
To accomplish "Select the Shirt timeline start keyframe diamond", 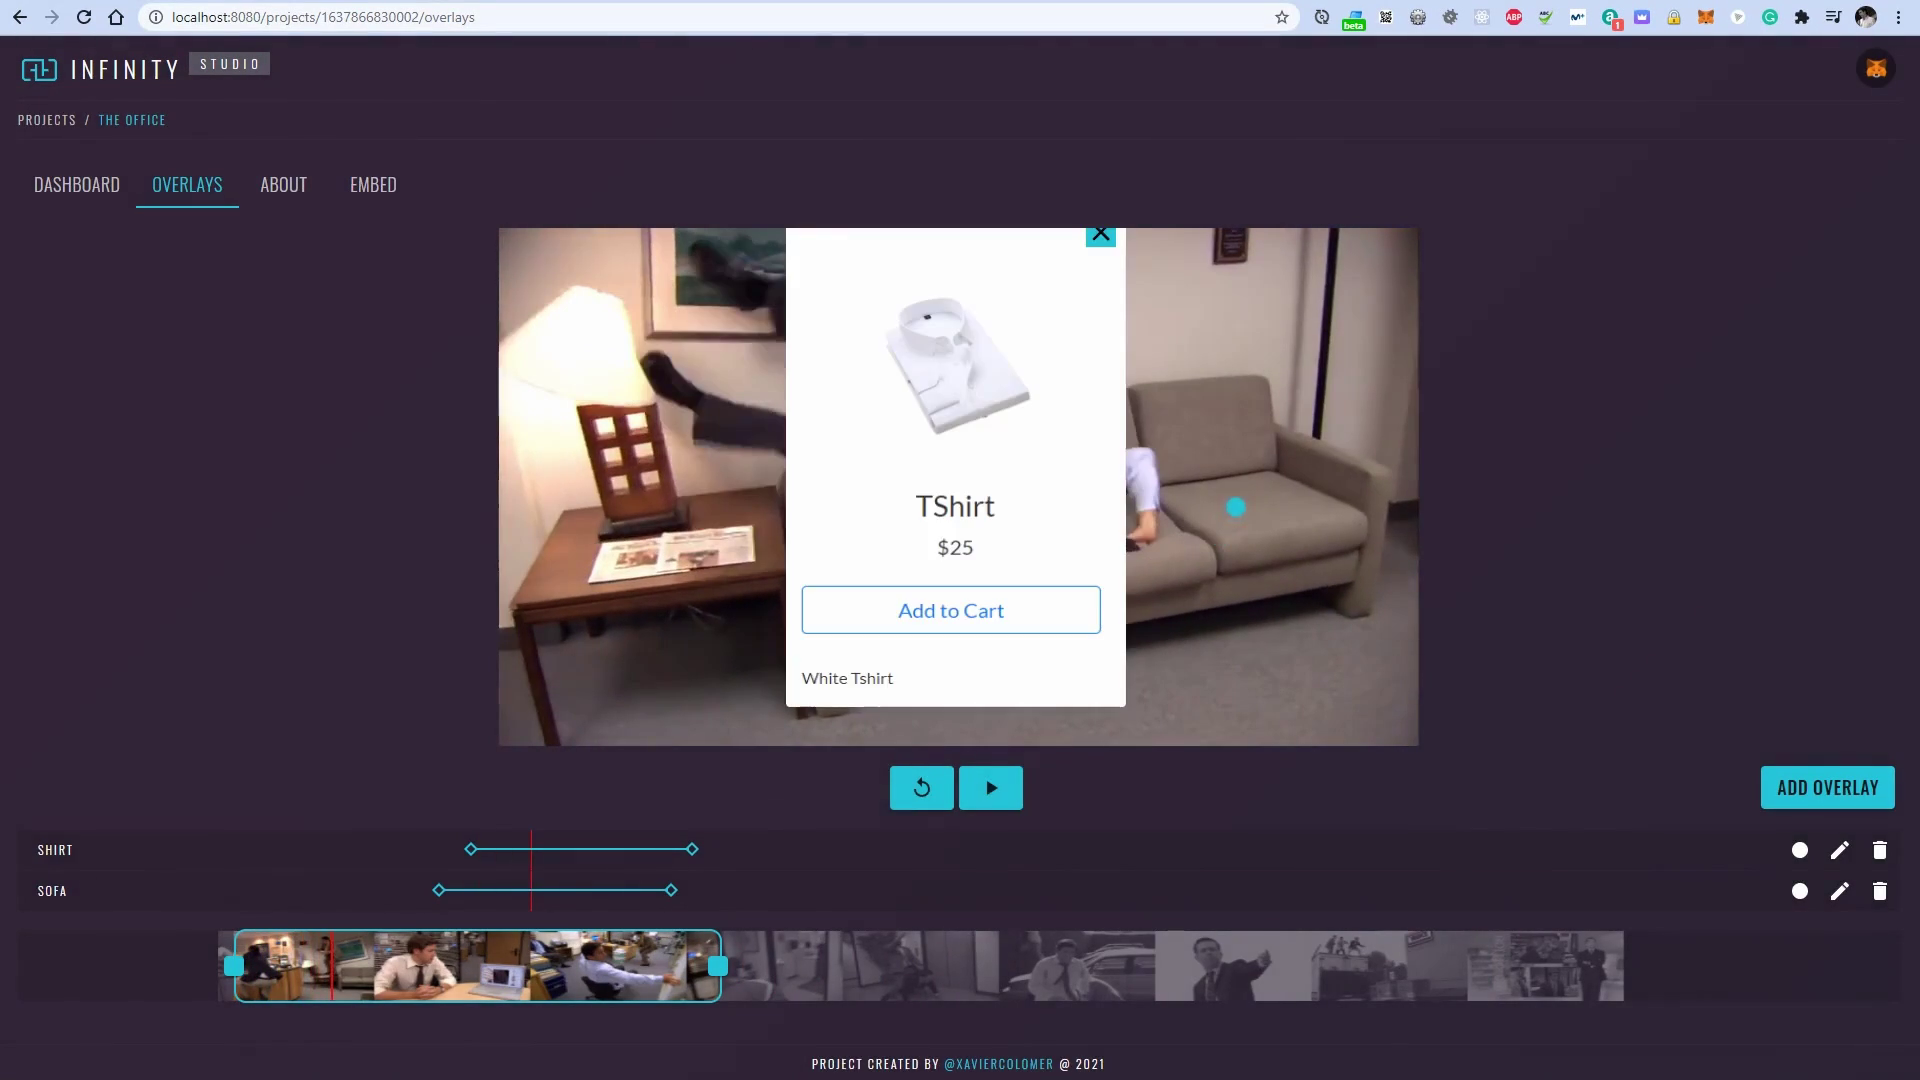I will coord(471,849).
